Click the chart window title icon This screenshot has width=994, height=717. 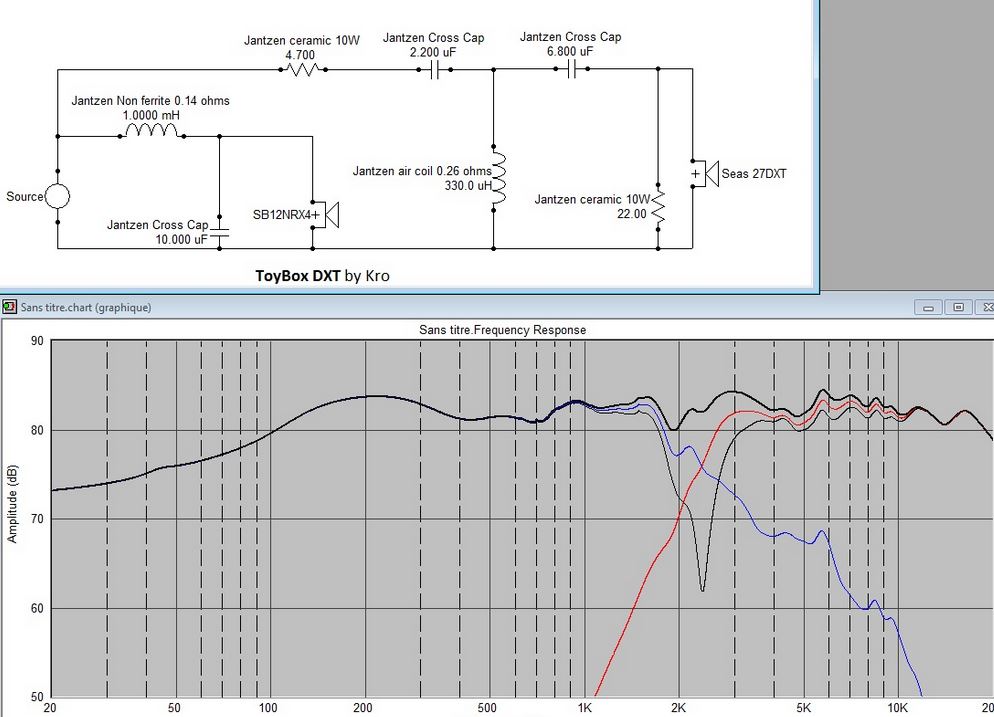pyautogui.click(x=9, y=307)
